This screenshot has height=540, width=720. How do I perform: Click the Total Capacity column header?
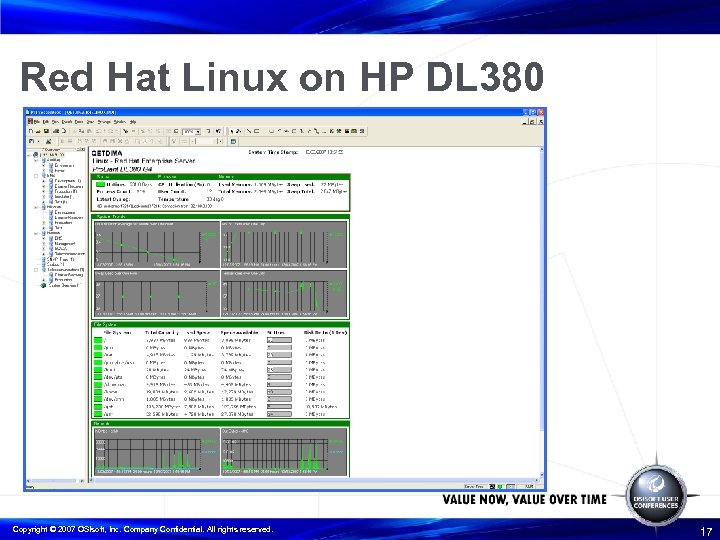(x=162, y=332)
